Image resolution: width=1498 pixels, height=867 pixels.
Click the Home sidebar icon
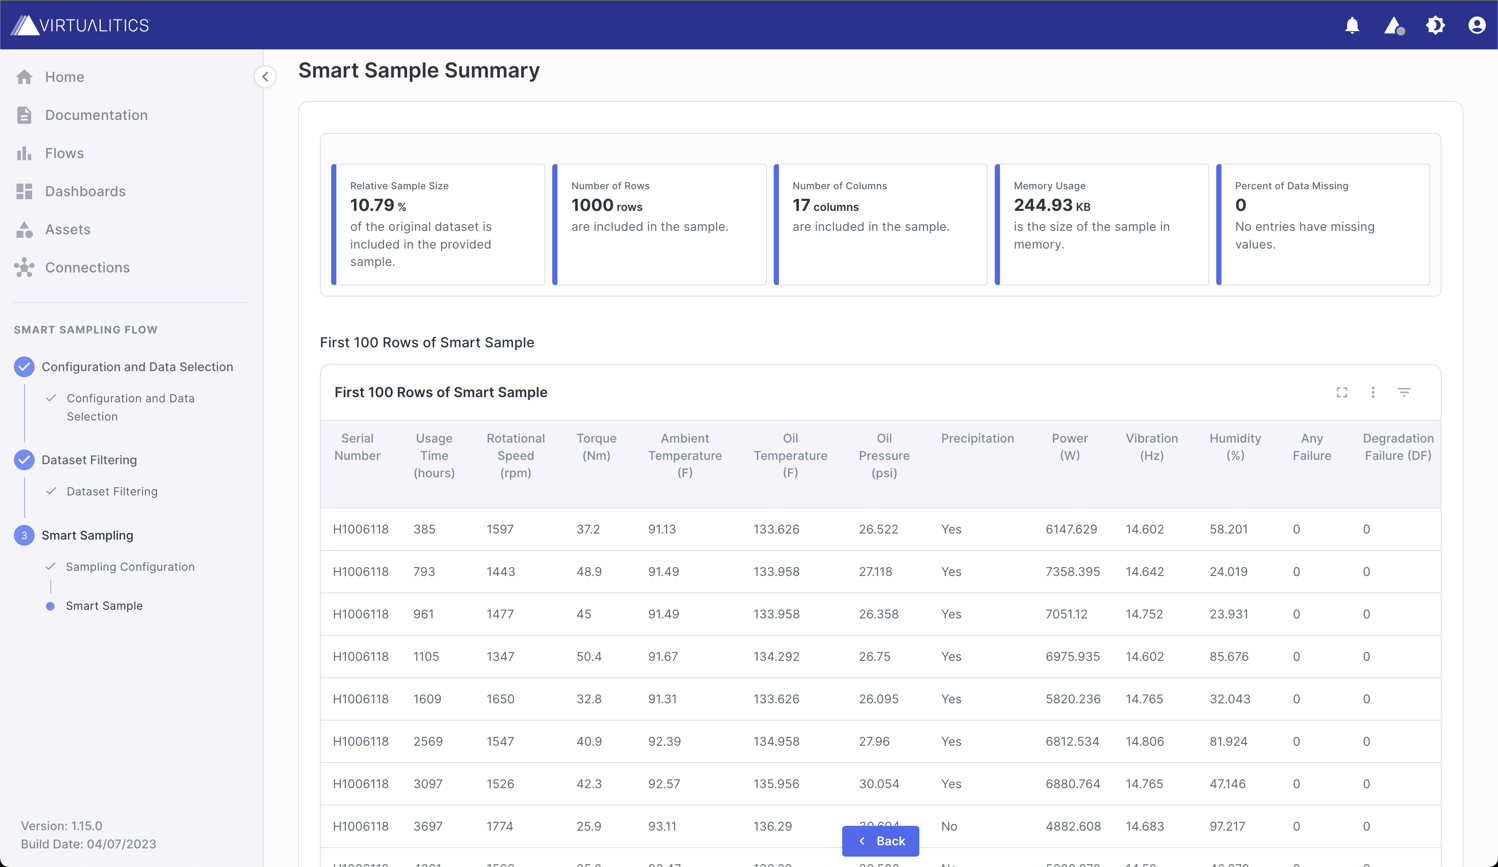point(23,77)
